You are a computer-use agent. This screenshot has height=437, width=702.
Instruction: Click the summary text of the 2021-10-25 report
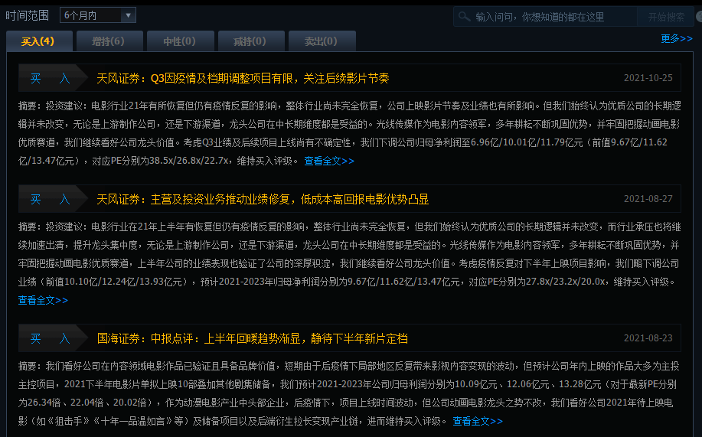(x=349, y=133)
